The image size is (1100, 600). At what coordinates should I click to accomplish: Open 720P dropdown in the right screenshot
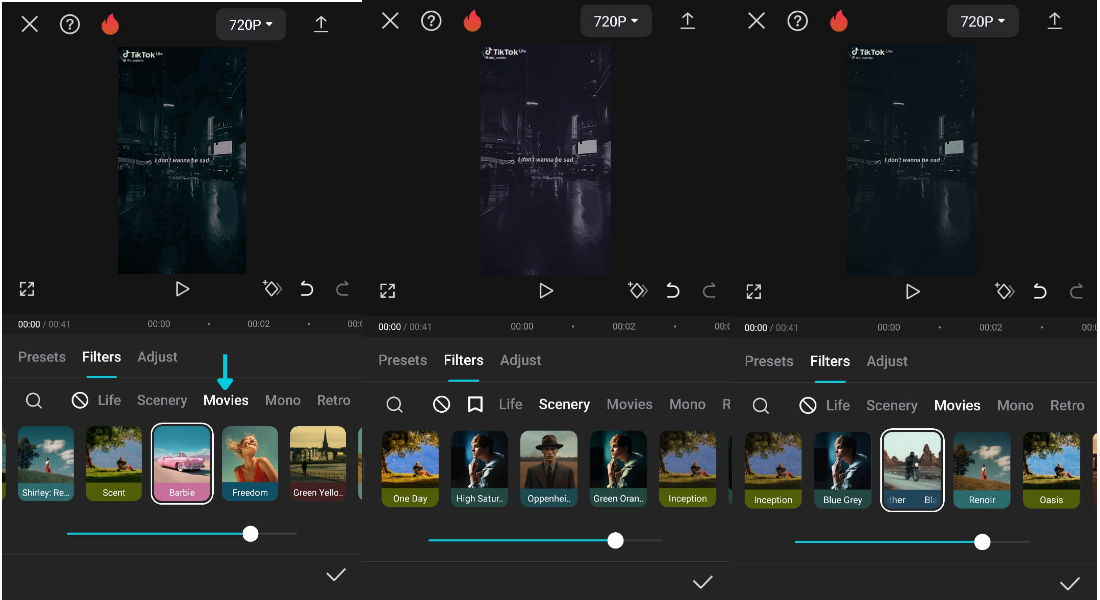982,22
